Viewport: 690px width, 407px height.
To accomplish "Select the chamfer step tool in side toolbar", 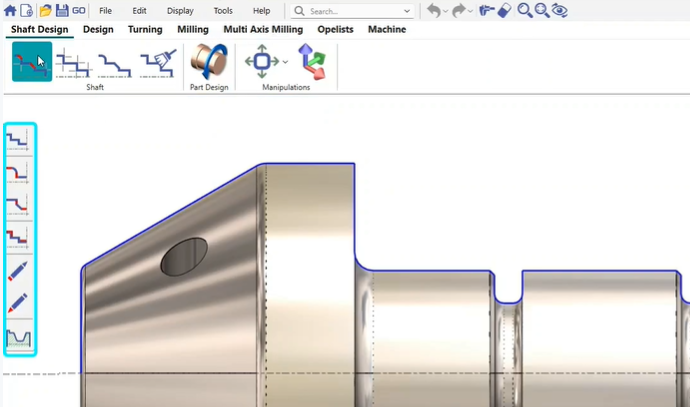I will tap(18, 205).
